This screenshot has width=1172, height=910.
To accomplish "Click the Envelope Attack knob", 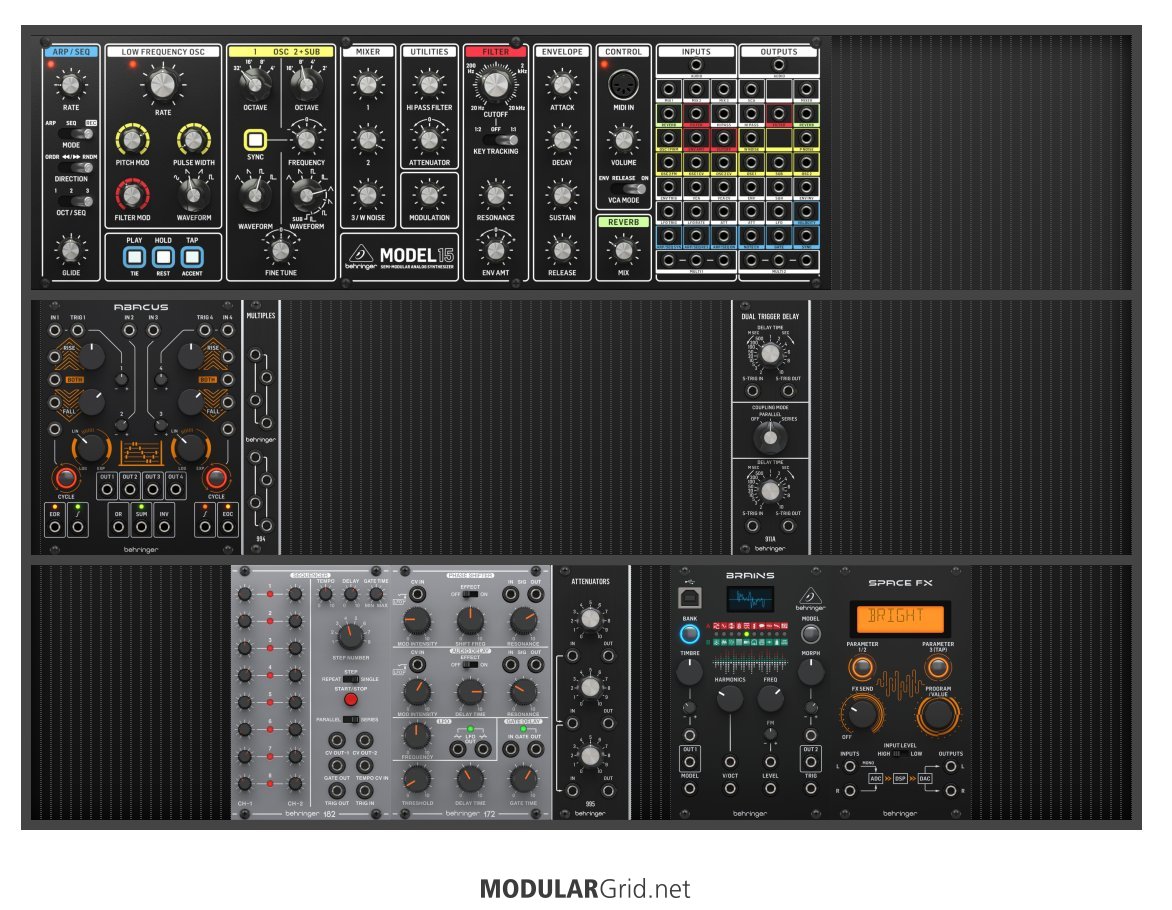I will coord(561,84).
